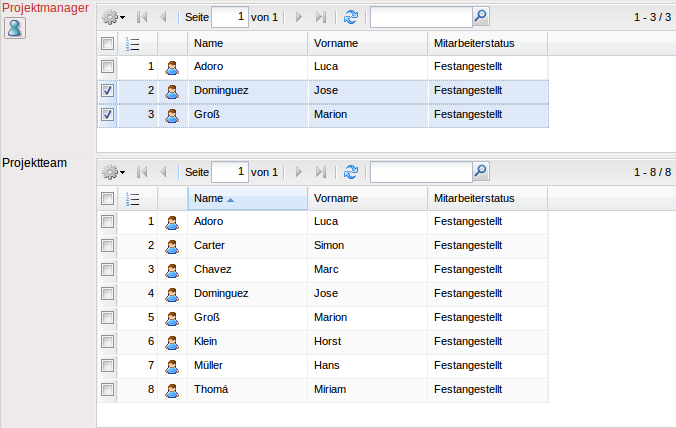Click the Projektmanager person icon button
The image size is (676, 428).
click(x=15, y=27)
